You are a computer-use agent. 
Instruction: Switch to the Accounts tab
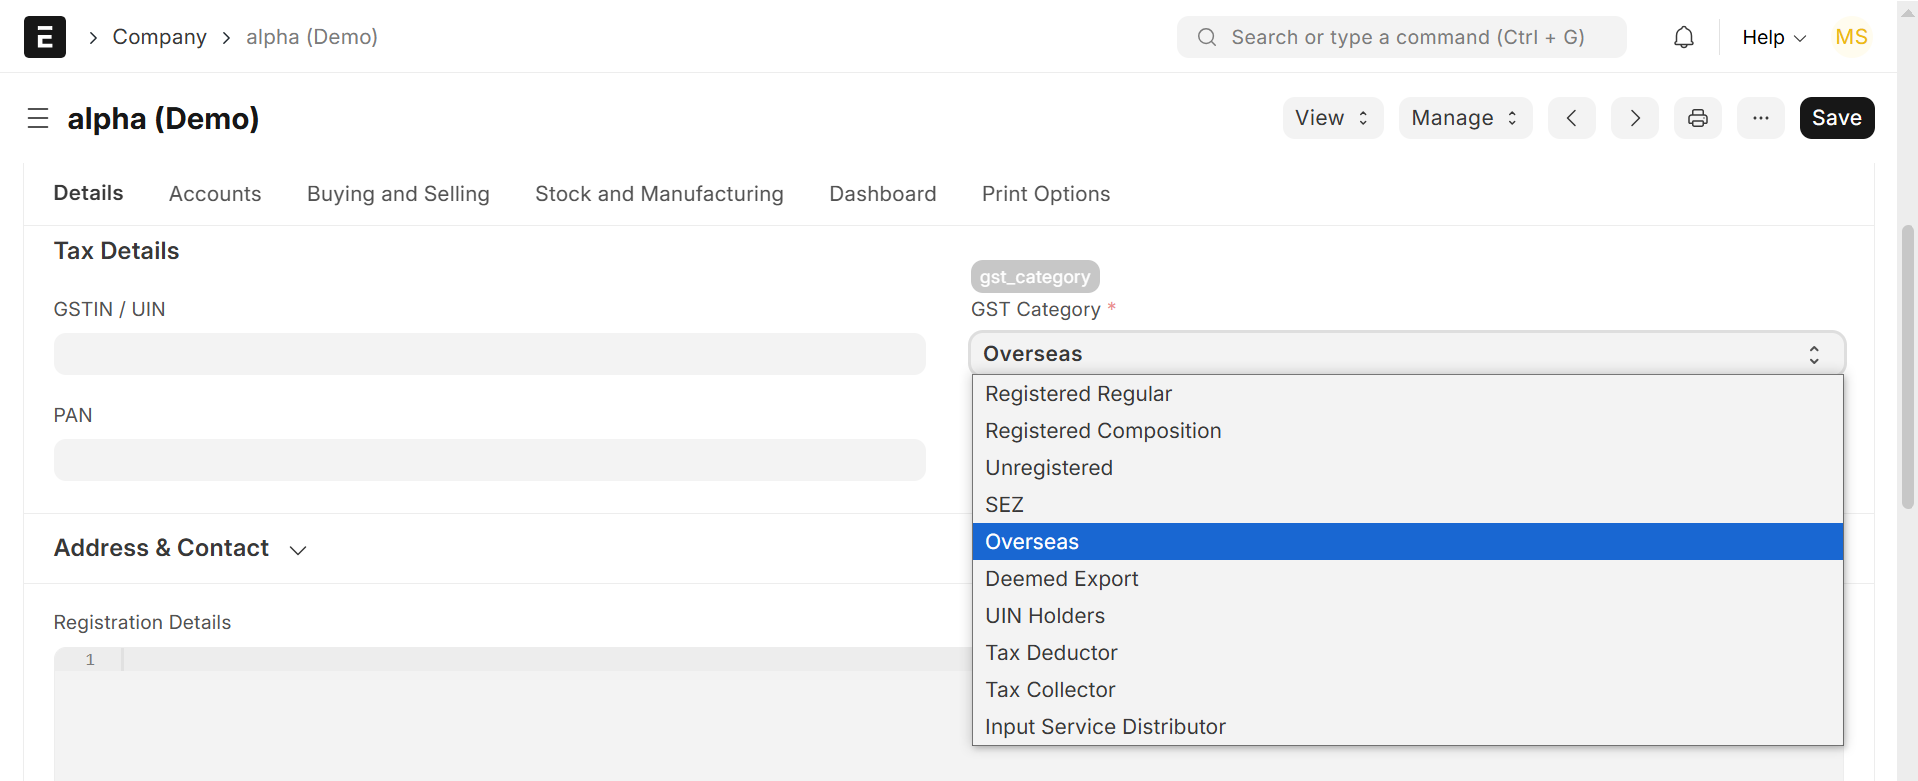[215, 194]
